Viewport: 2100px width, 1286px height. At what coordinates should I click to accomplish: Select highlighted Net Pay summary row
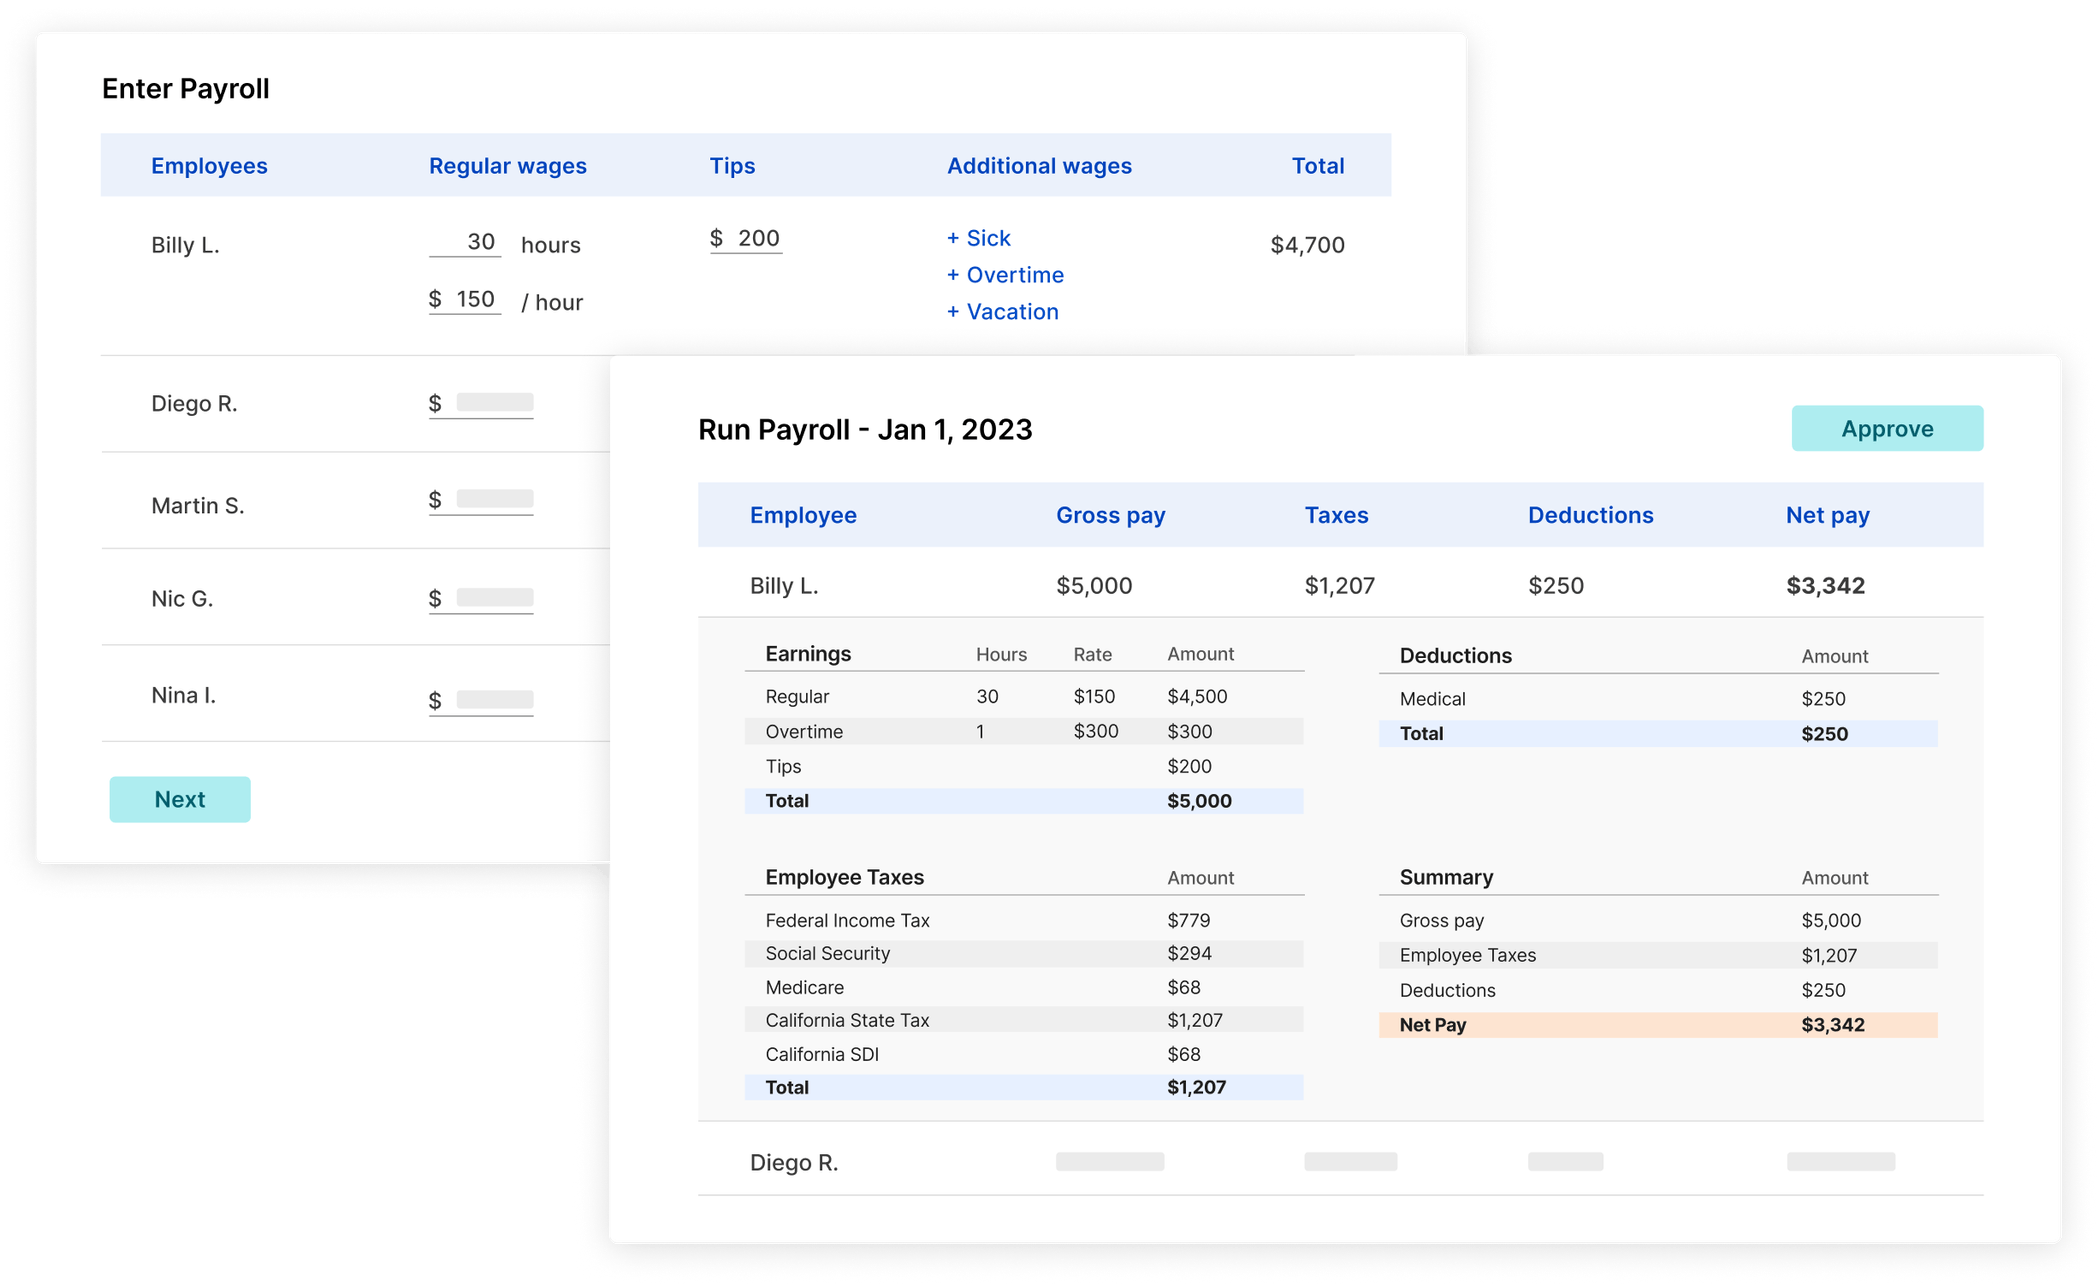(1657, 1025)
